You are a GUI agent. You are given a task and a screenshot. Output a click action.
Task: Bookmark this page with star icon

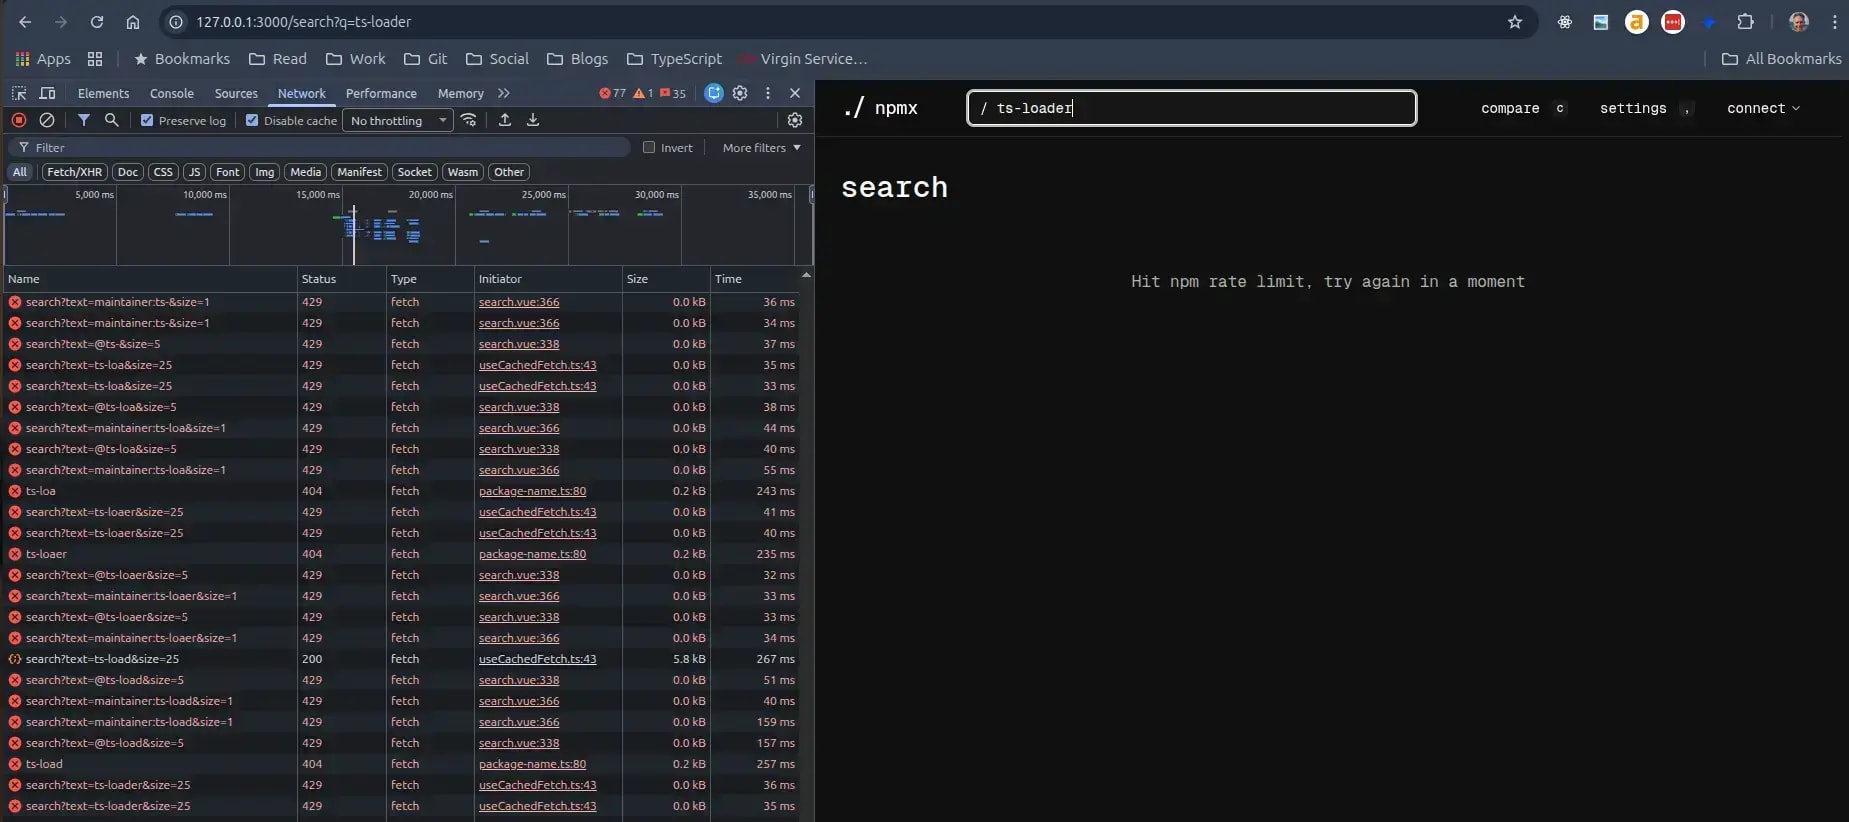pyautogui.click(x=1515, y=22)
